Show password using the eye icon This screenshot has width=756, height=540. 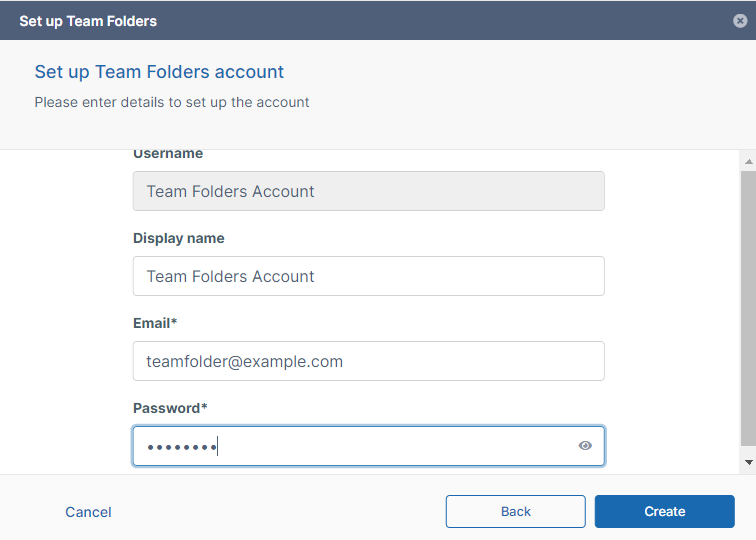coord(585,446)
